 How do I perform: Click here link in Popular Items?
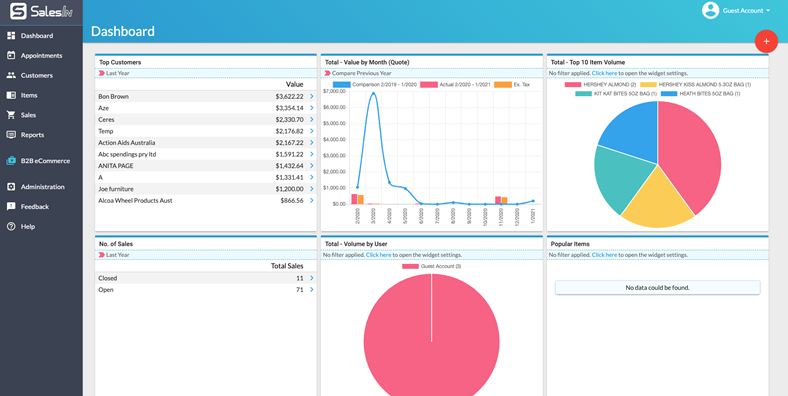tap(604, 255)
